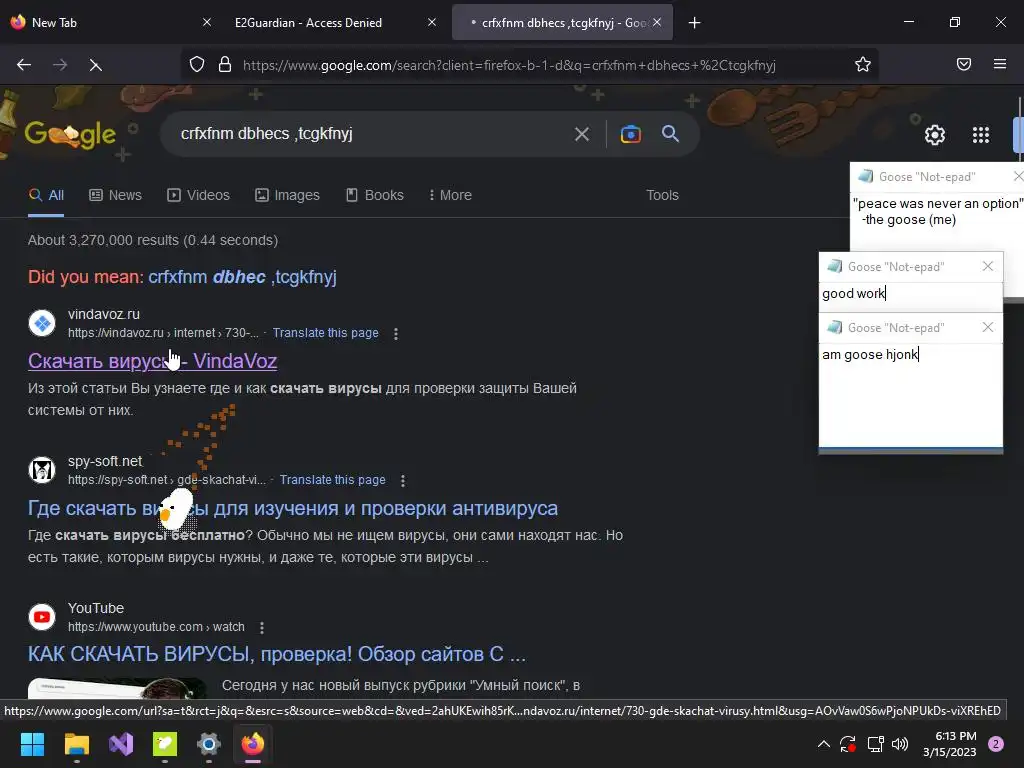Submit search with magnifier icon
1024x768 pixels.
coord(670,134)
